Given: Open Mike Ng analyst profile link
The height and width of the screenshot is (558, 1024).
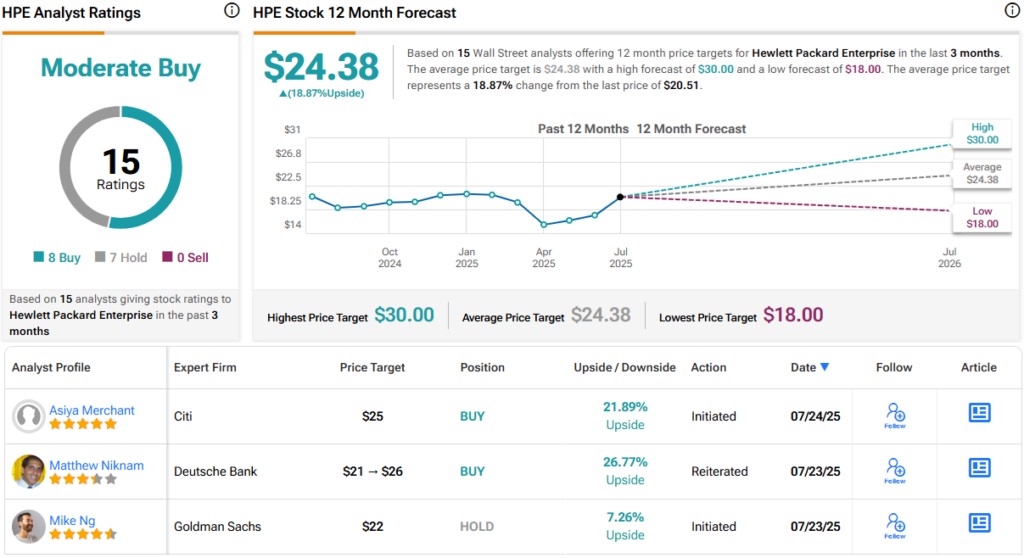Looking at the screenshot, I should pos(72,520).
